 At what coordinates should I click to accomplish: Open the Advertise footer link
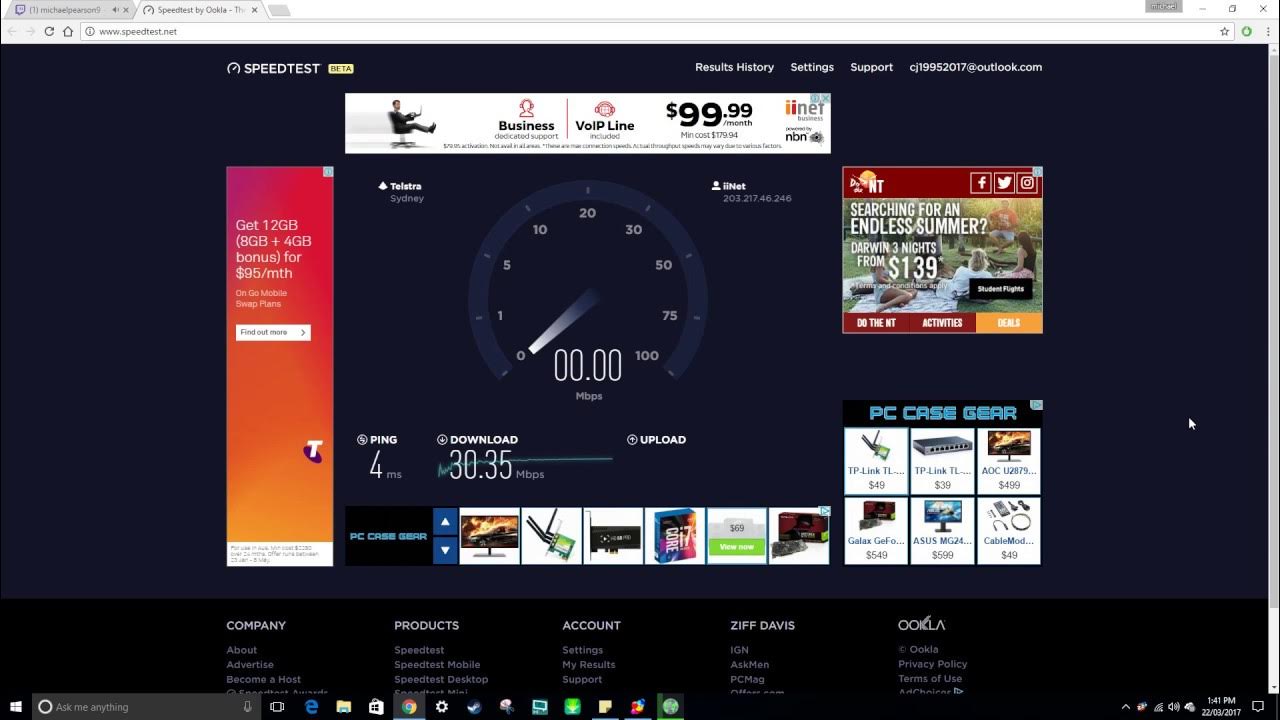coord(250,664)
